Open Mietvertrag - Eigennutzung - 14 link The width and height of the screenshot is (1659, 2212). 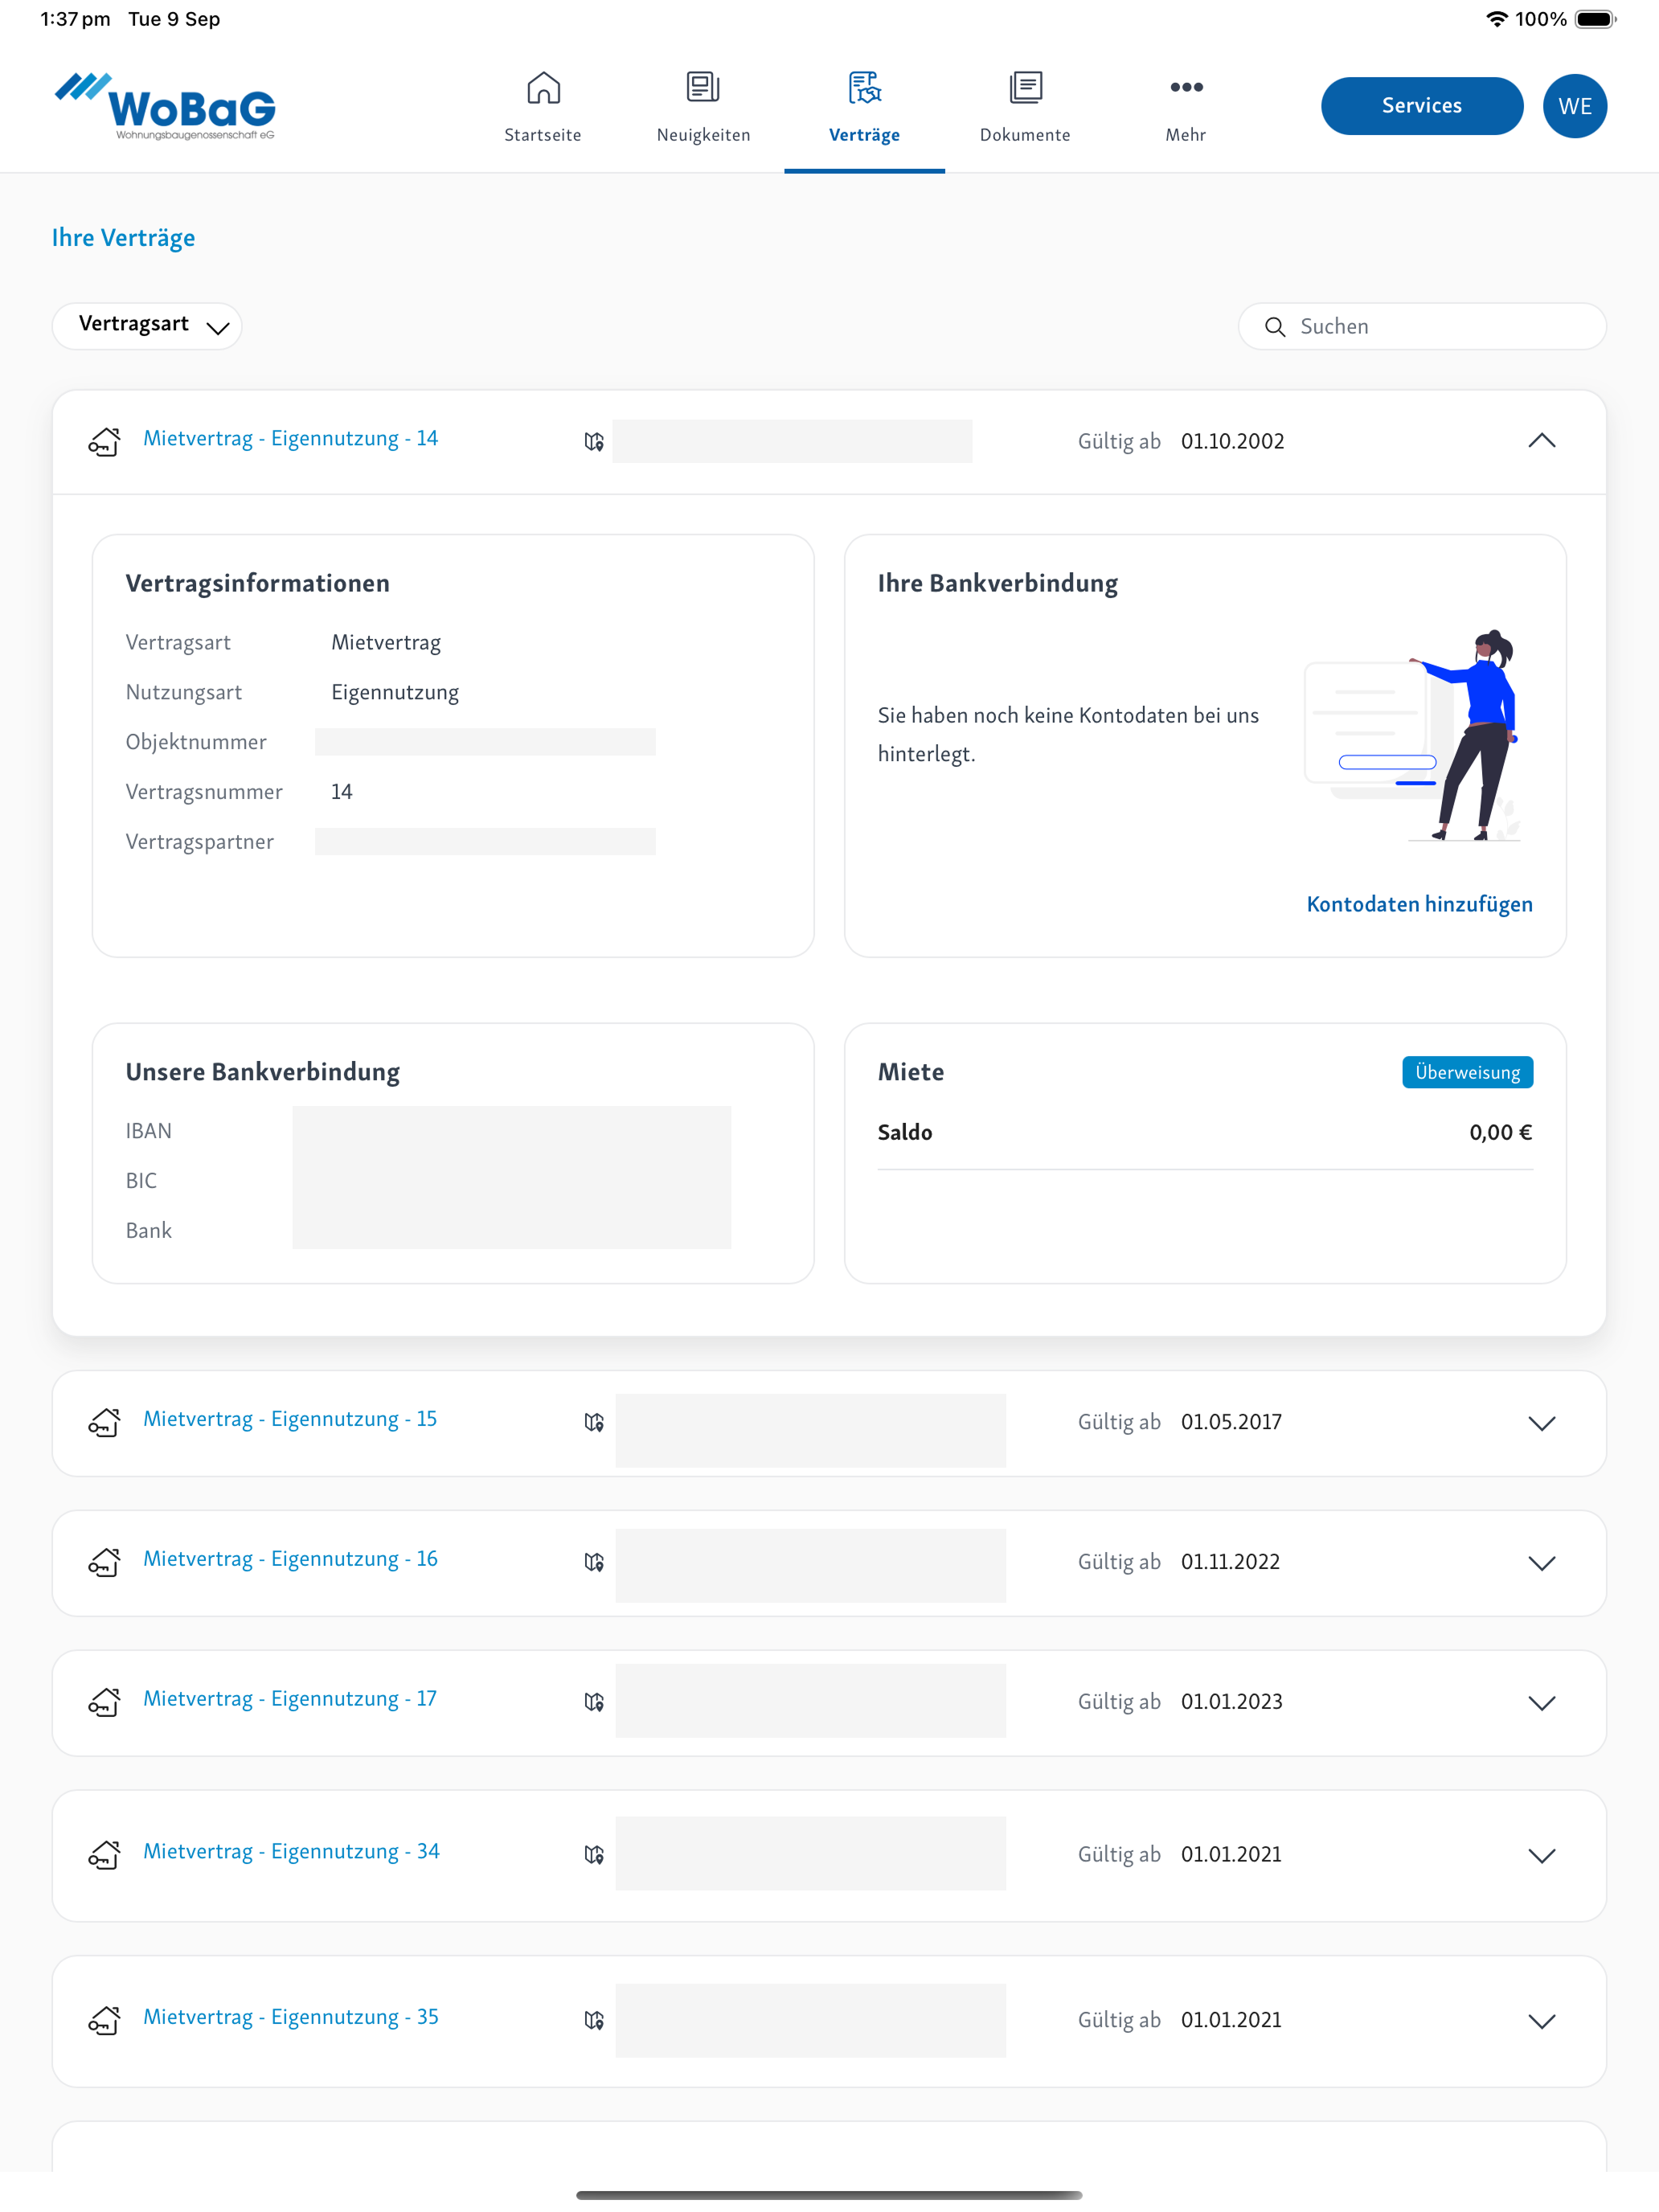tap(290, 439)
